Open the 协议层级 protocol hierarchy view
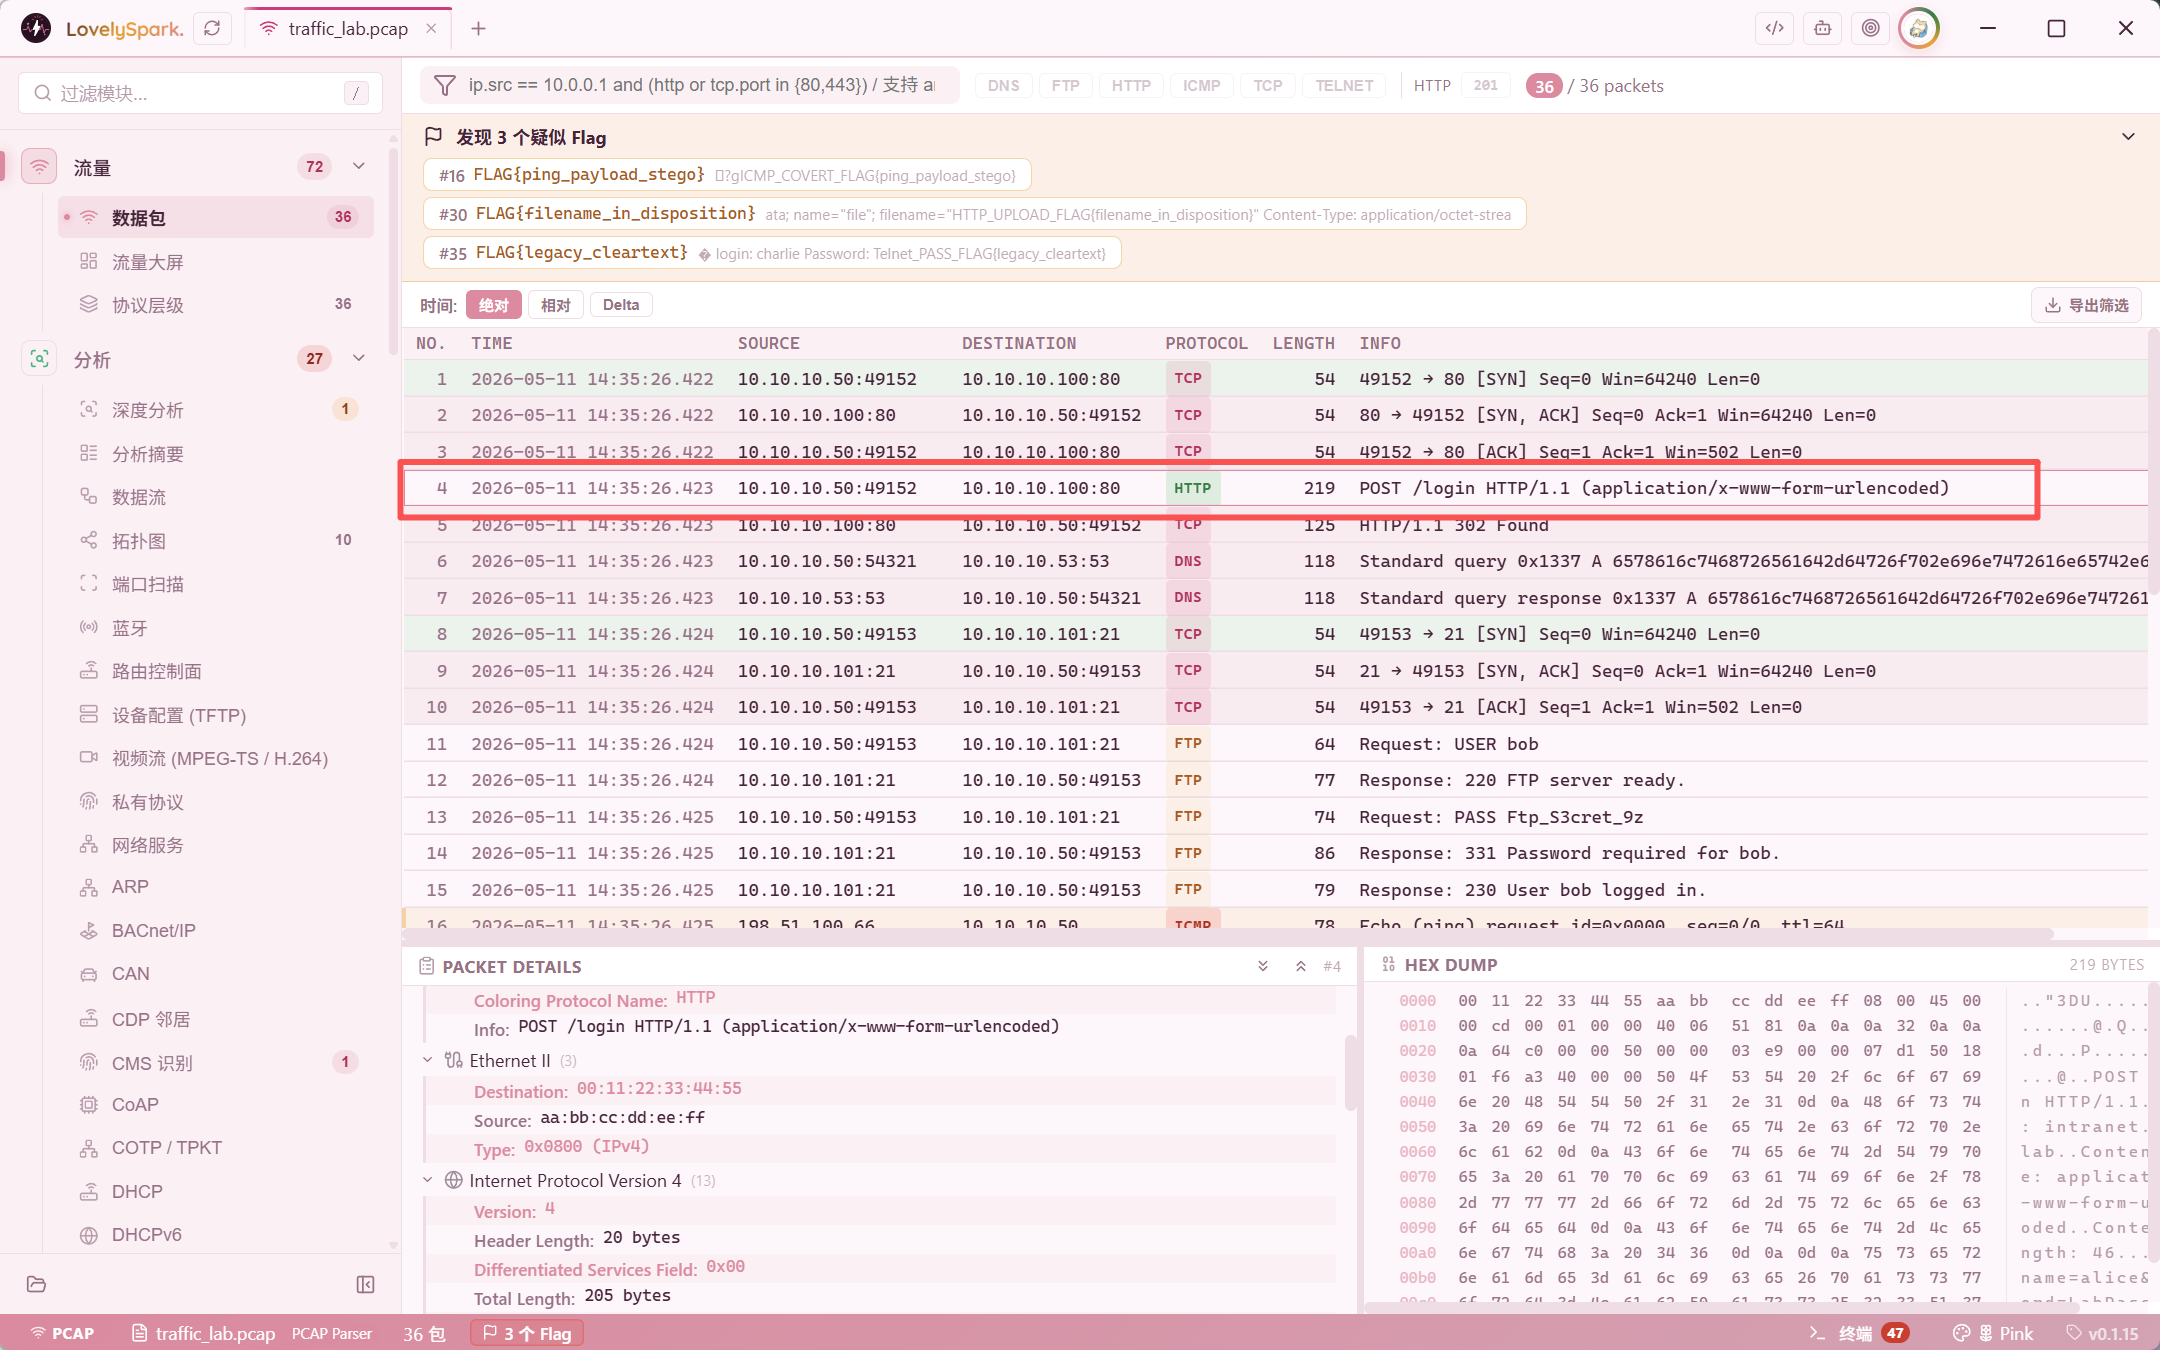2160x1350 pixels. point(216,304)
